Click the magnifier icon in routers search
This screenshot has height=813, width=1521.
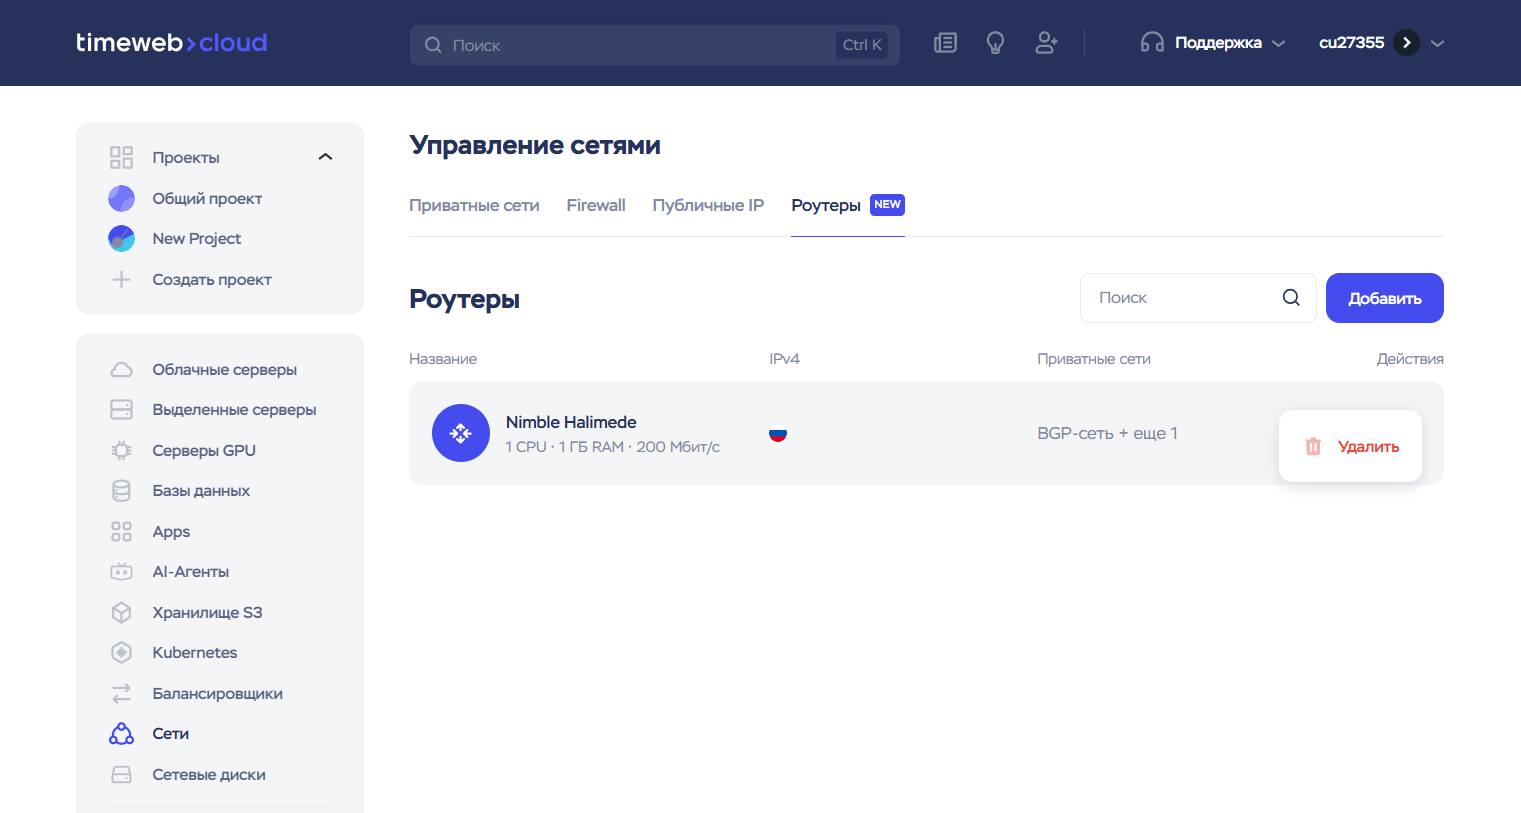click(1291, 297)
